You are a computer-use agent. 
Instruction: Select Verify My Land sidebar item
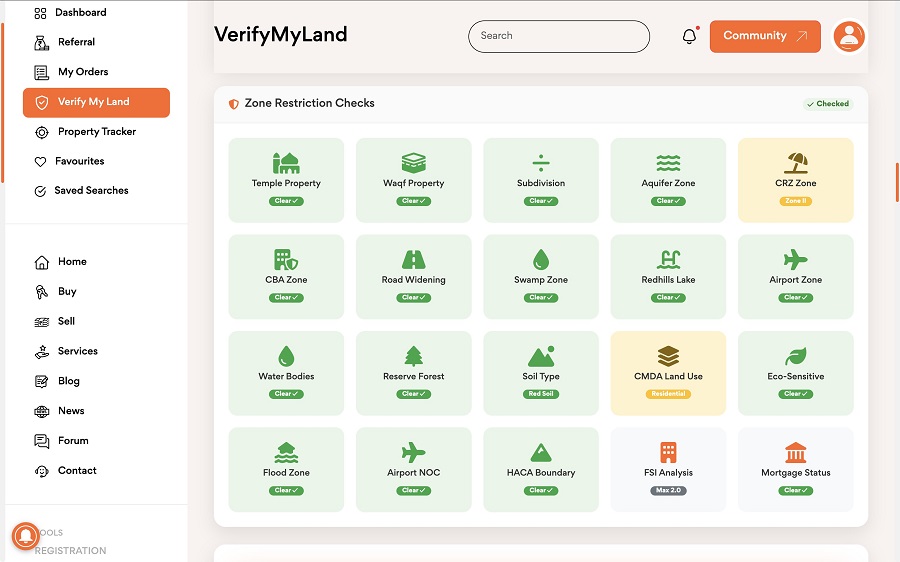[96, 102]
